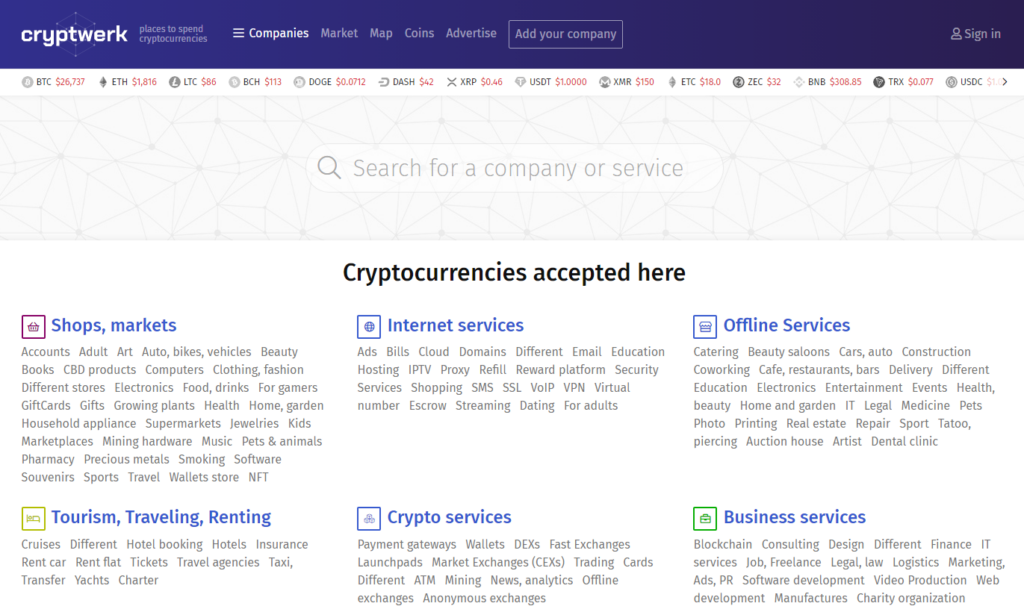Open the Tourism, Traveling, Renting heading
The width and height of the screenshot is (1024, 615).
point(161,517)
